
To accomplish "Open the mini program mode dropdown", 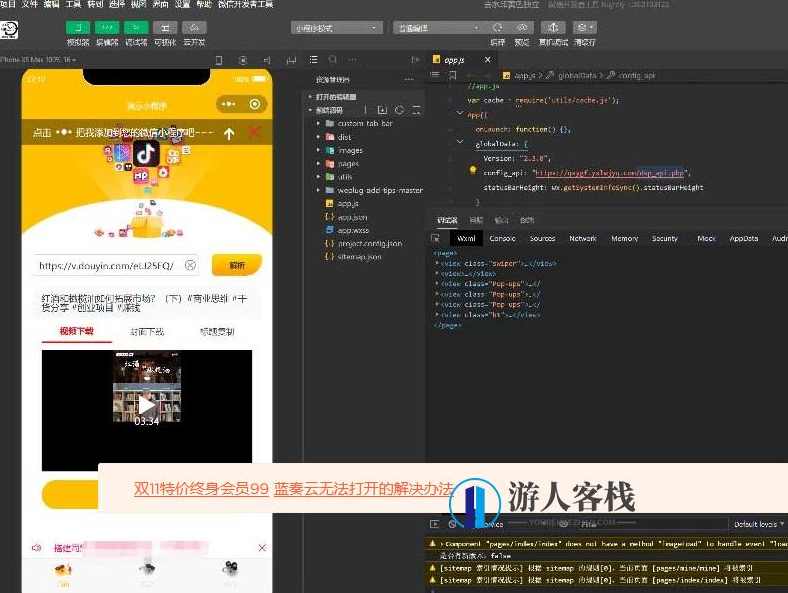I will [337, 28].
